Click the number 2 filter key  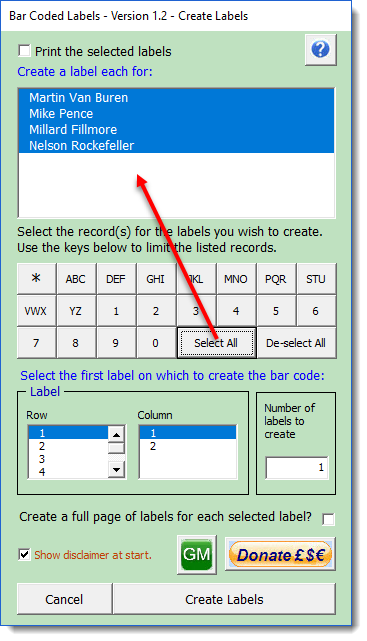(x=156, y=311)
